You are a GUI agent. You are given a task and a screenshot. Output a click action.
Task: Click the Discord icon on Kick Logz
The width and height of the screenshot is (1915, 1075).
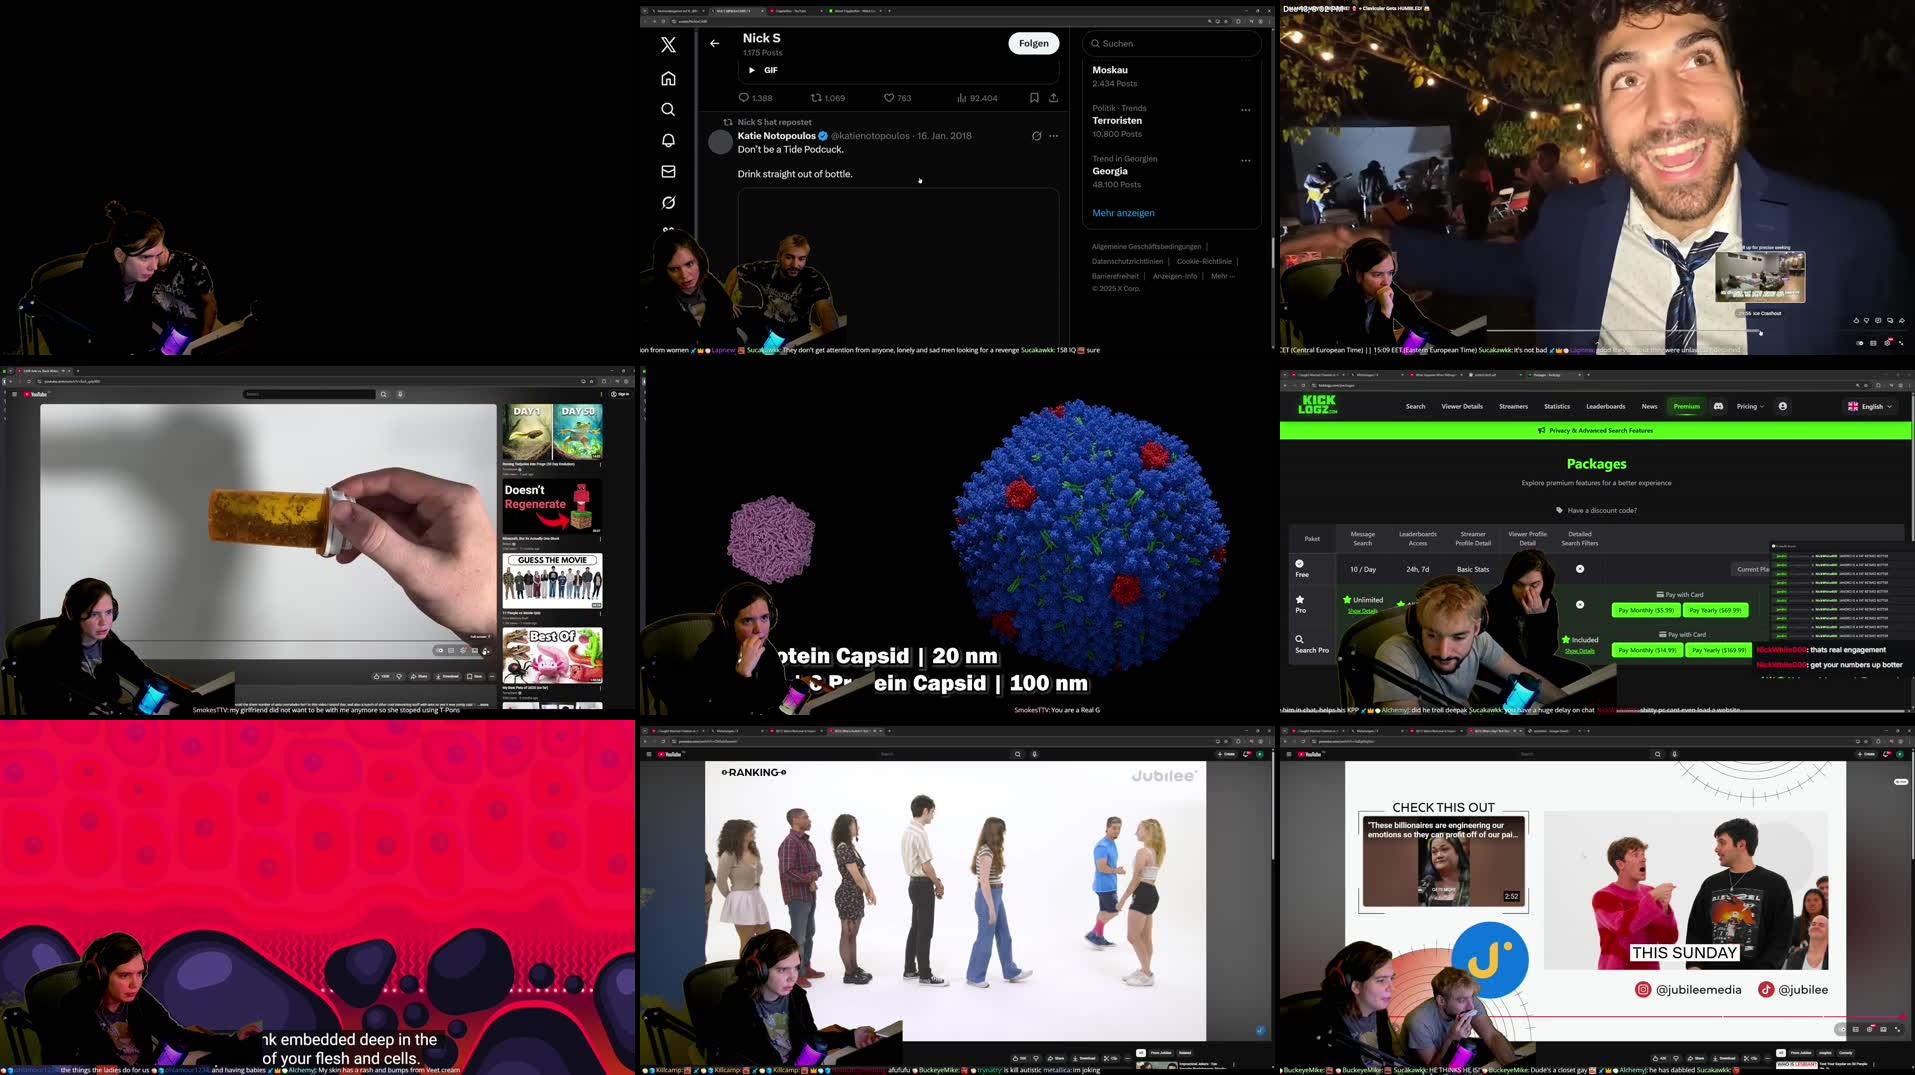[1718, 406]
